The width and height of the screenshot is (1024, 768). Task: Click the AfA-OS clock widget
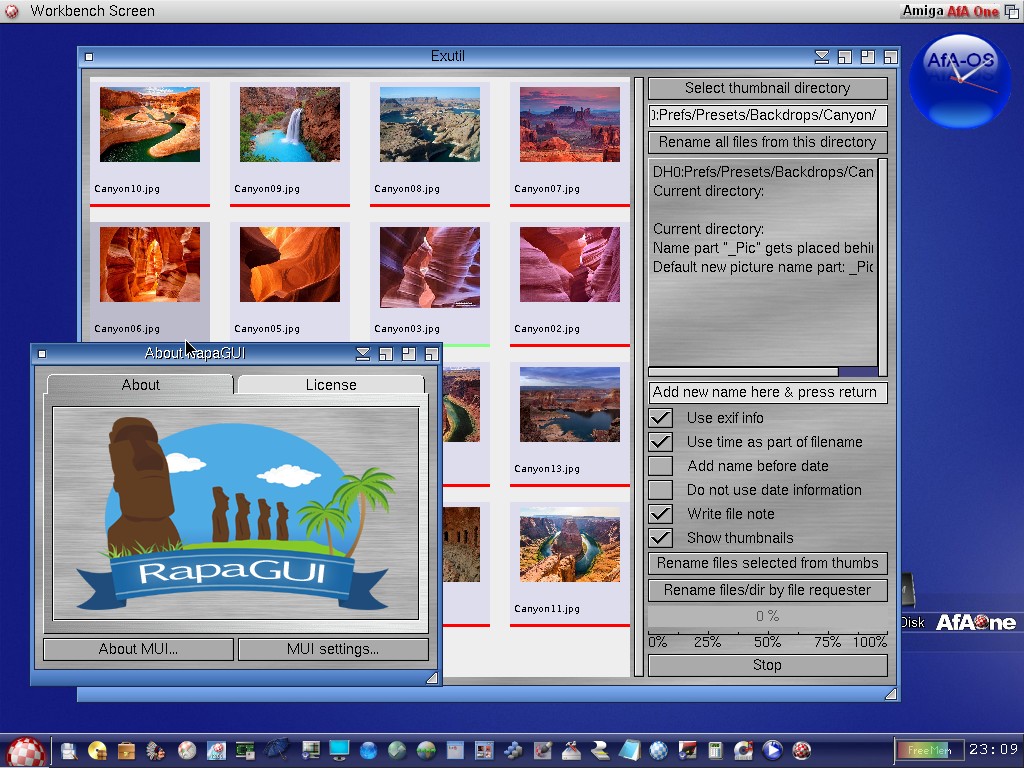click(x=959, y=79)
